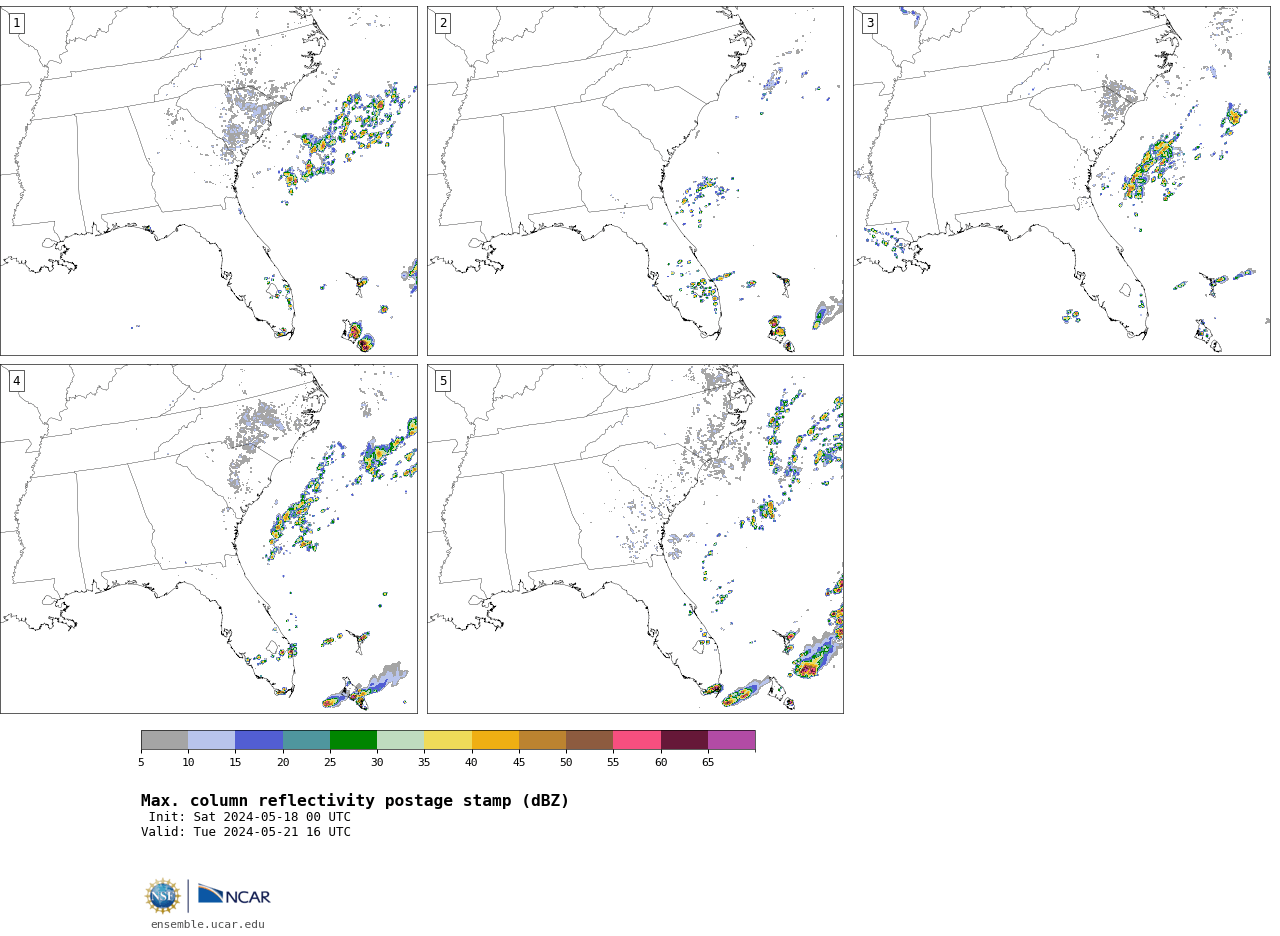Screen dimensions: 1280x936
Task: Open postage stamp map number 4
Action: [208, 539]
